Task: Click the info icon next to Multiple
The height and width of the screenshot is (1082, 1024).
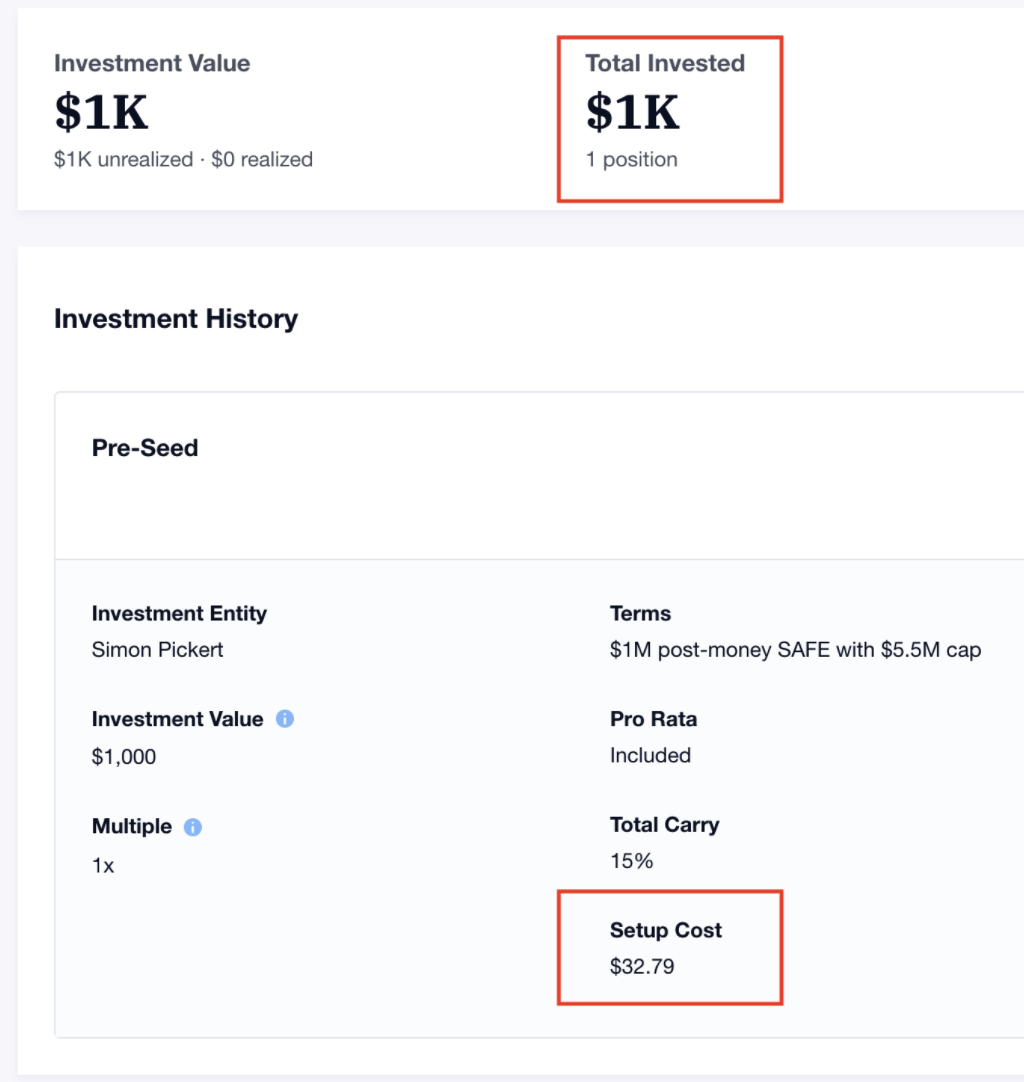Action: click(x=193, y=827)
